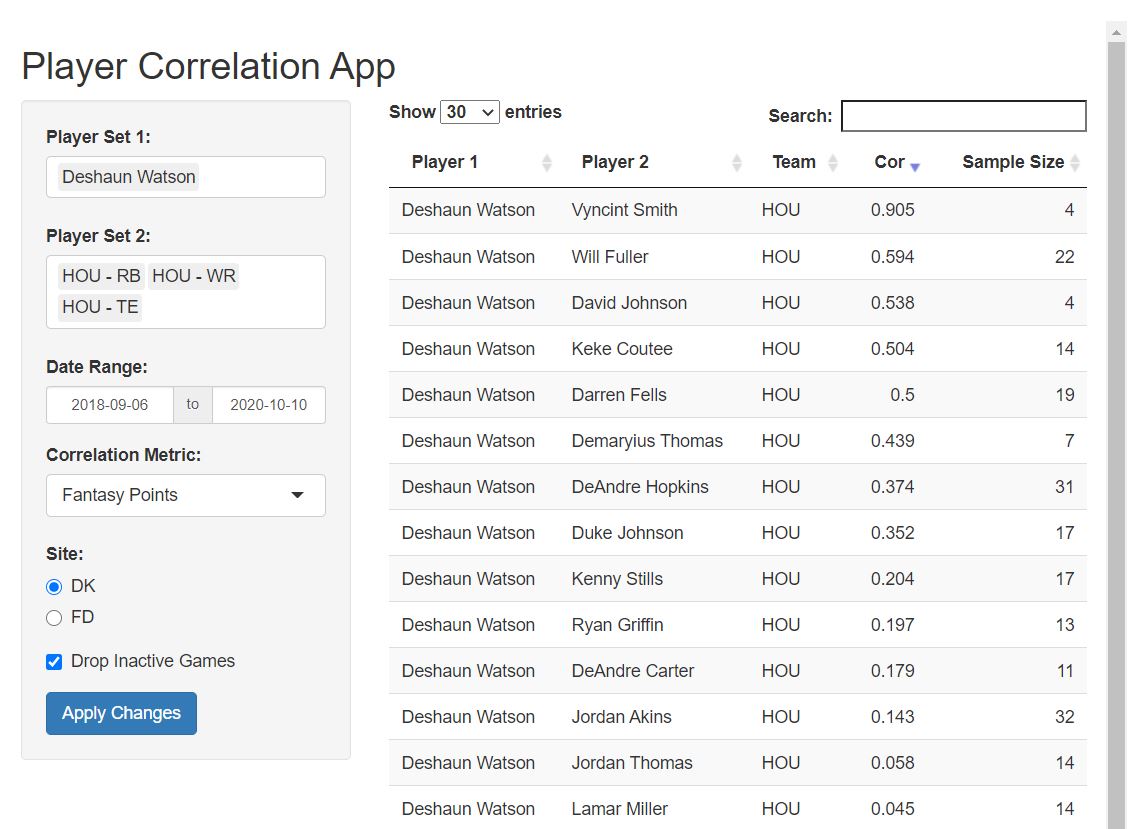Viewport: 1135px width, 829px height.
Task: Select Demaryius Thomas cell
Action: point(647,441)
